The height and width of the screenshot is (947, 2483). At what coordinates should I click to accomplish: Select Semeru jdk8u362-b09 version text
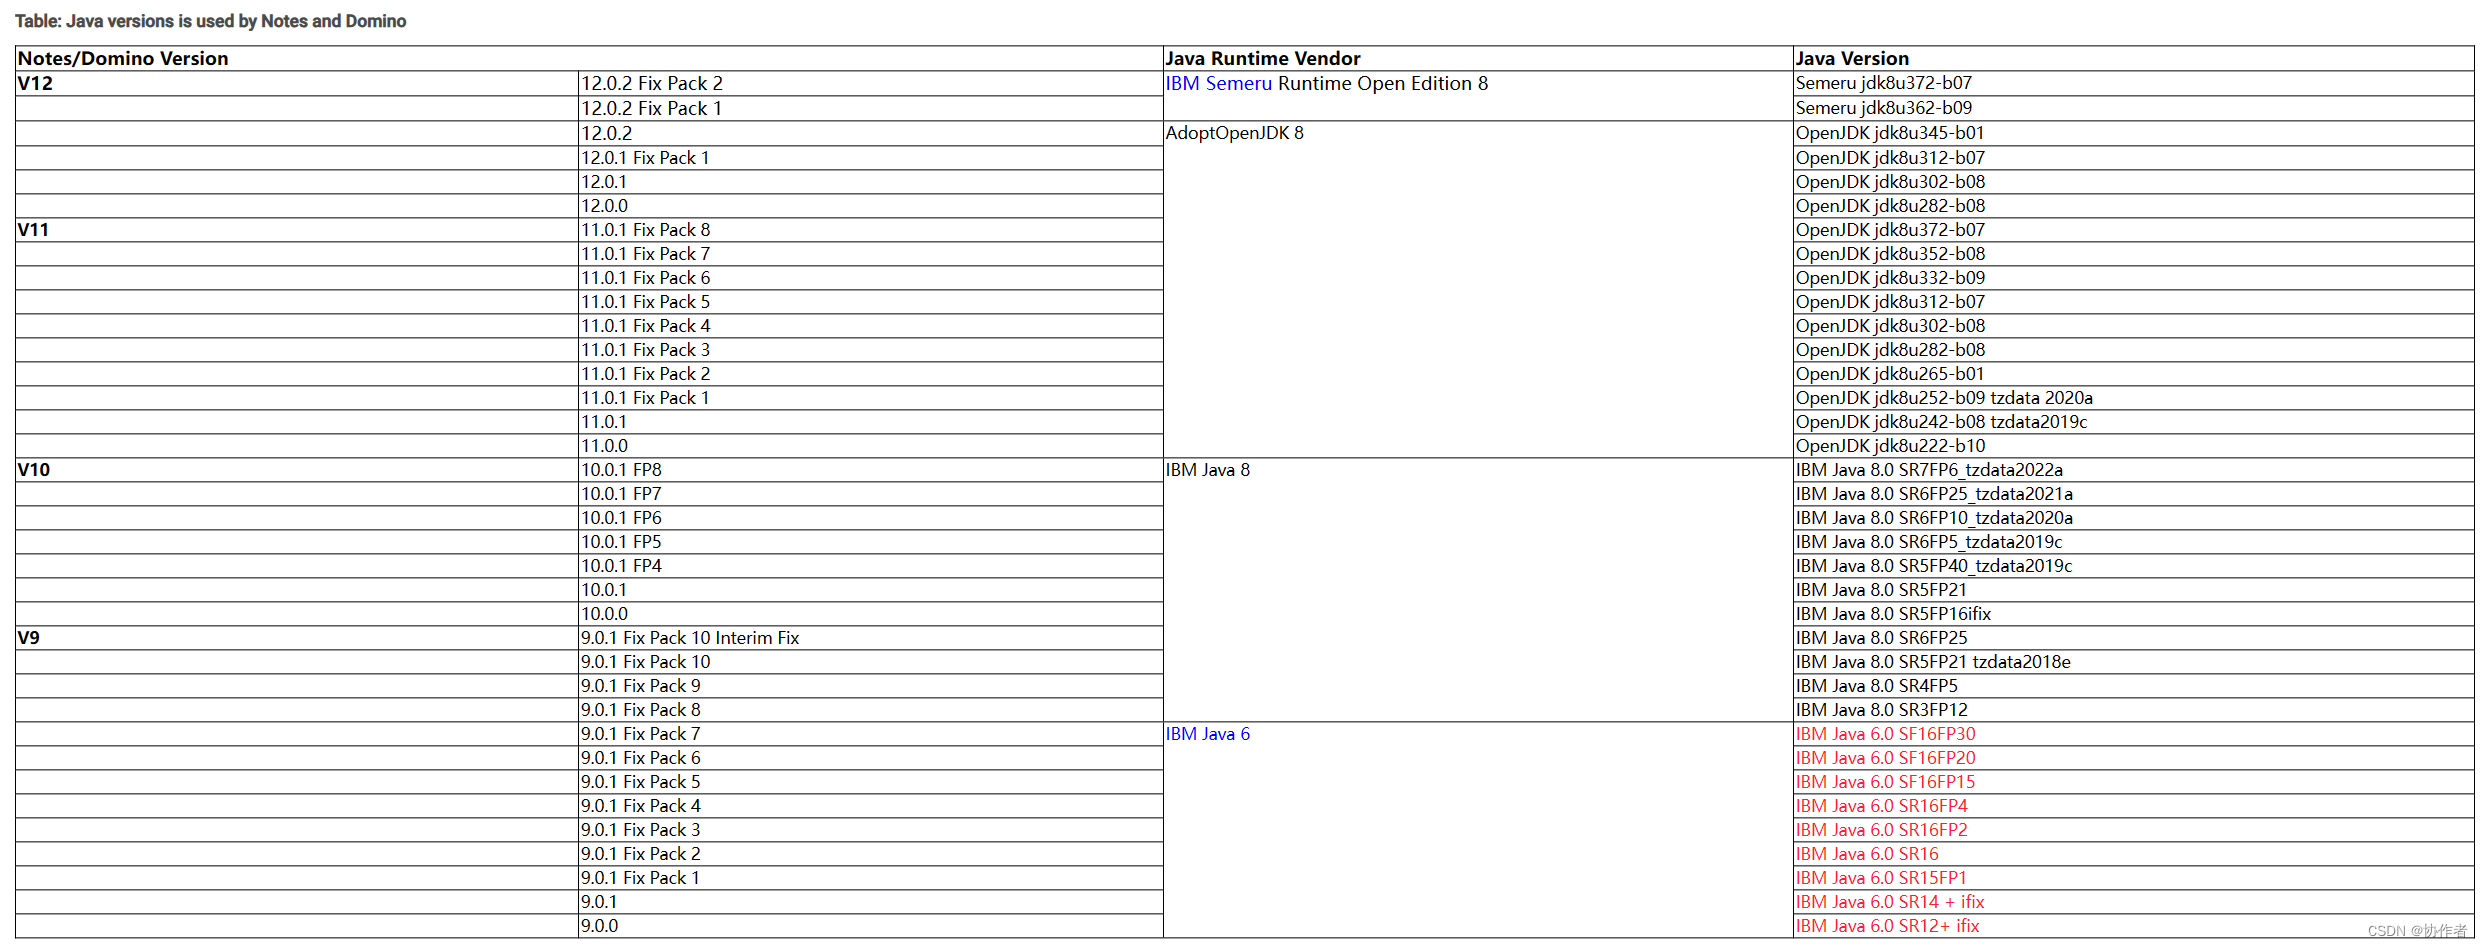[1884, 108]
